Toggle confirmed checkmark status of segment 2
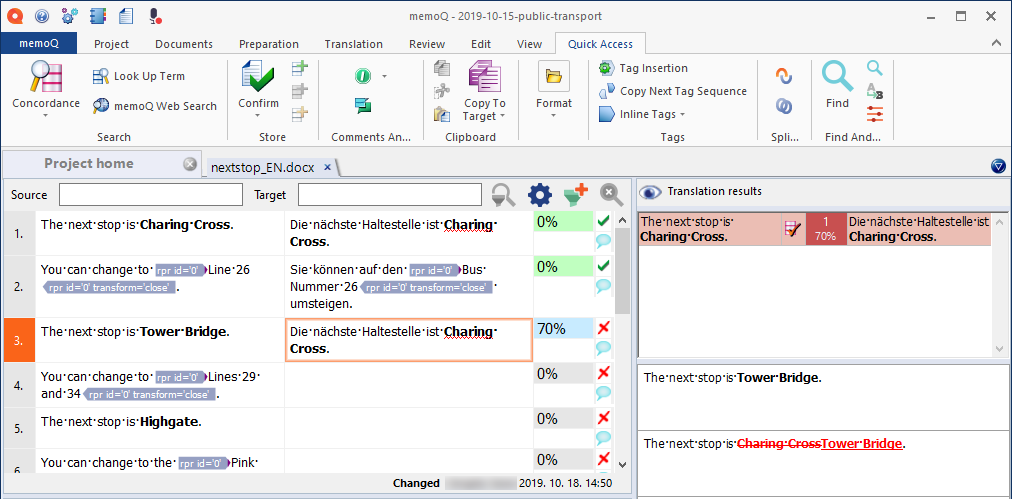Viewport: 1012px width, 499px height. pos(603,267)
